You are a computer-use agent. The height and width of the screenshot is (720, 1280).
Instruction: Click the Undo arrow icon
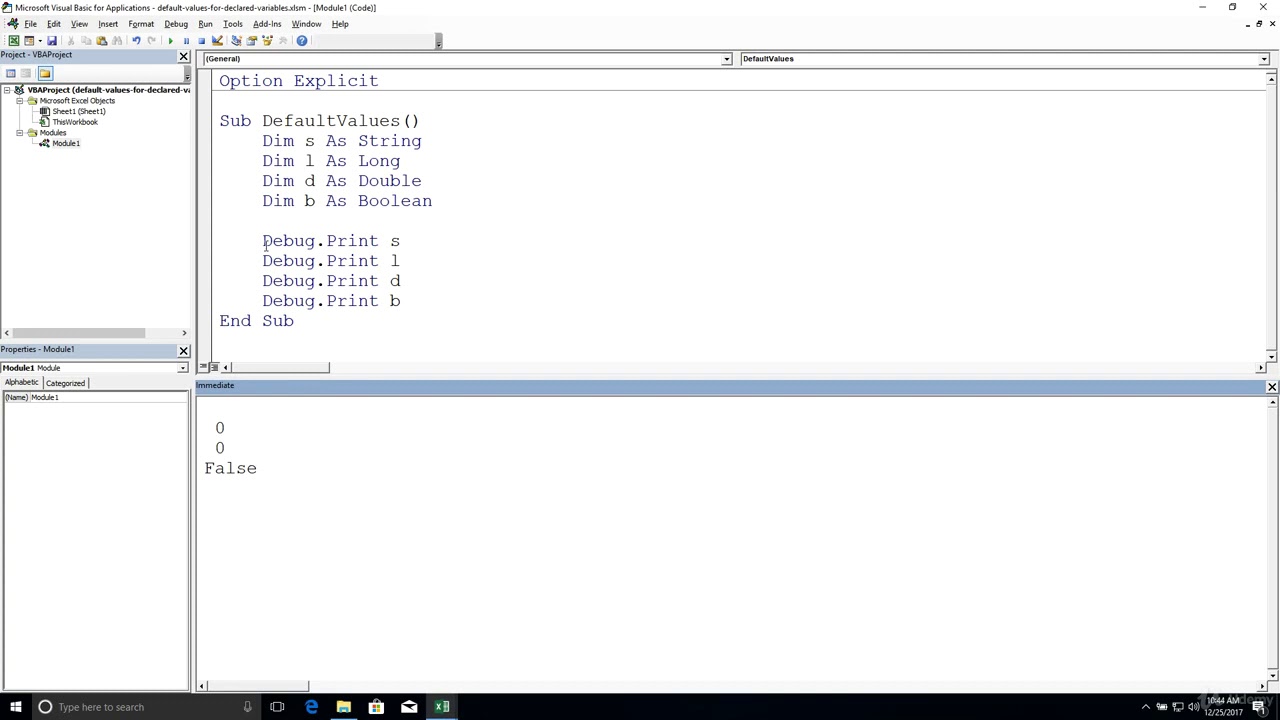point(136,41)
